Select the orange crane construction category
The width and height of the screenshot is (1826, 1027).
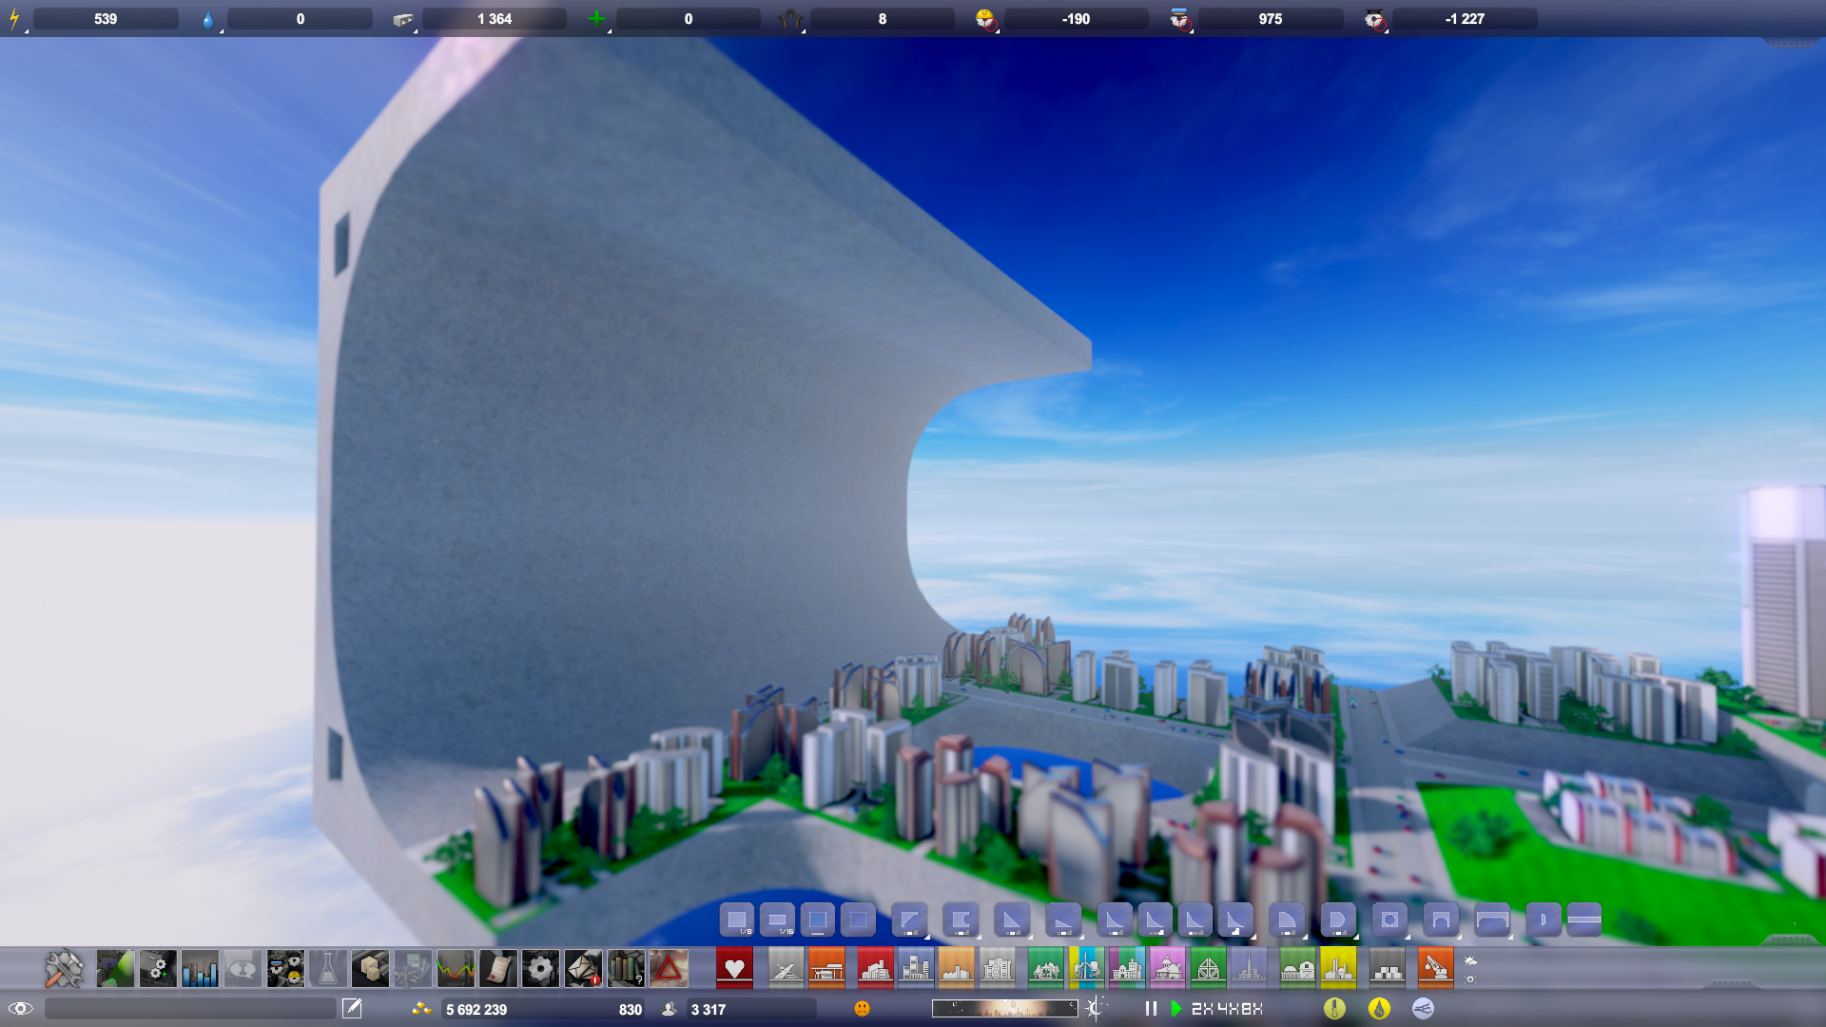coord(1435,968)
